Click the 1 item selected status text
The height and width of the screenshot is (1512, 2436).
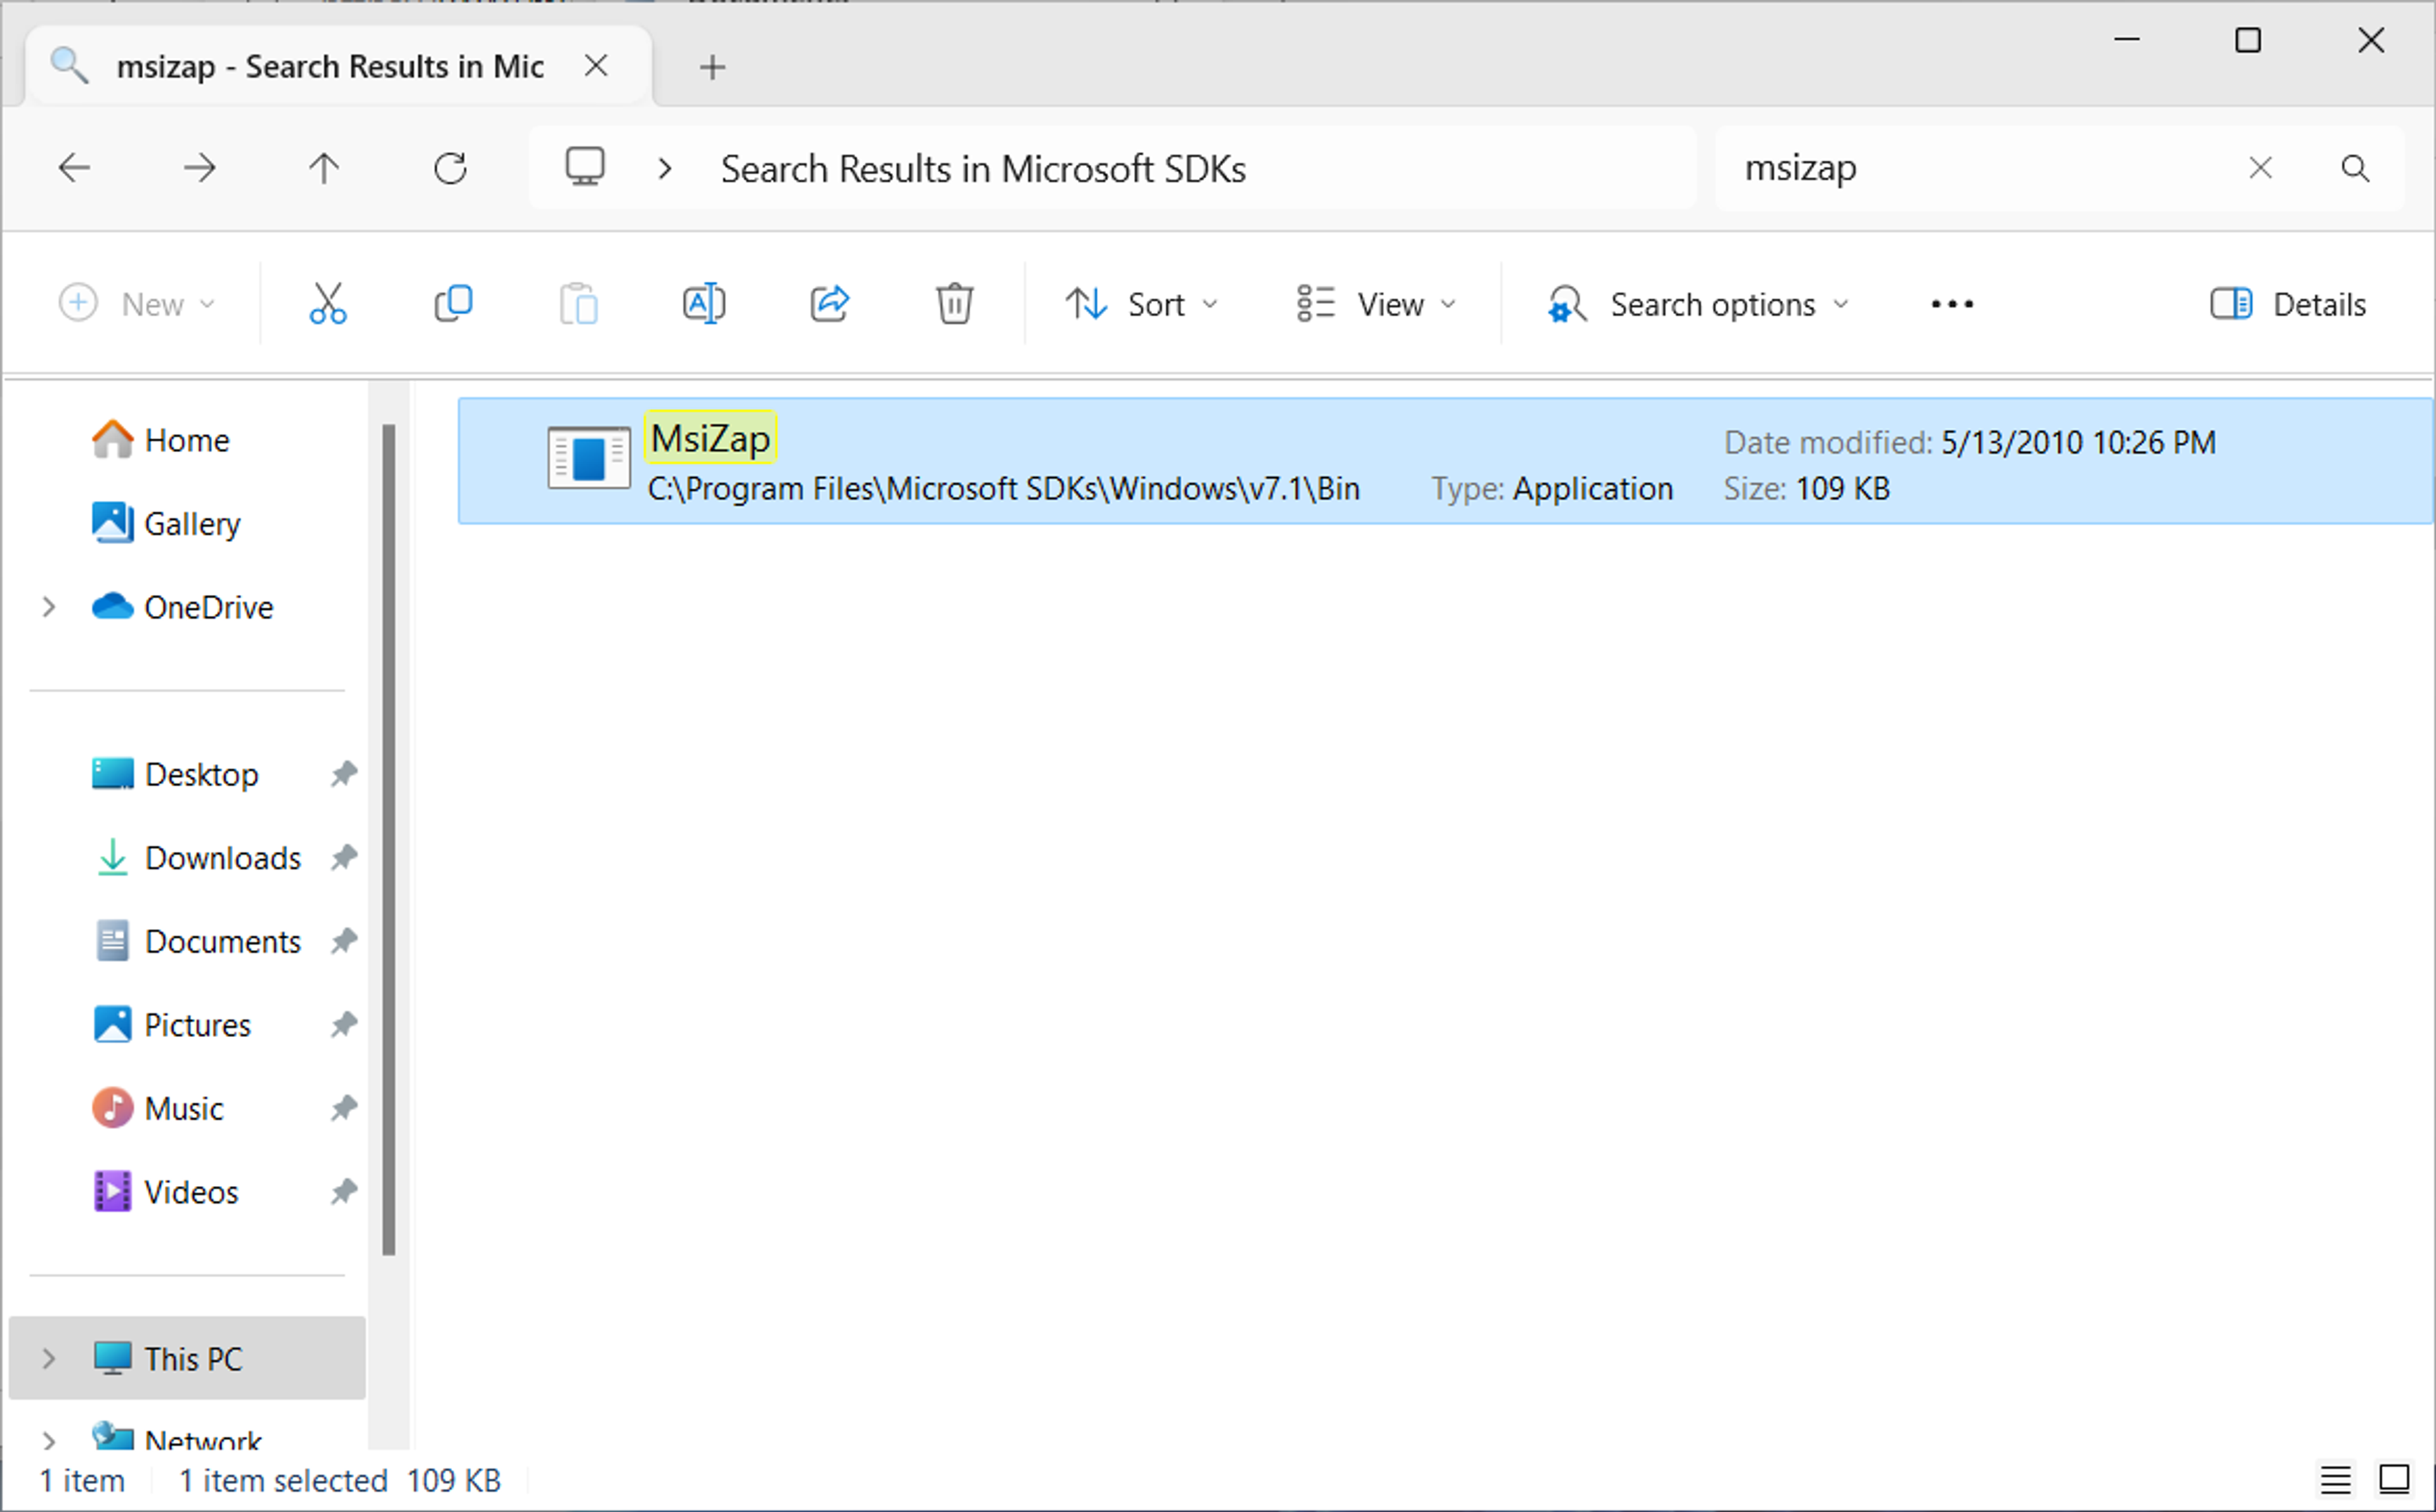tap(283, 1480)
